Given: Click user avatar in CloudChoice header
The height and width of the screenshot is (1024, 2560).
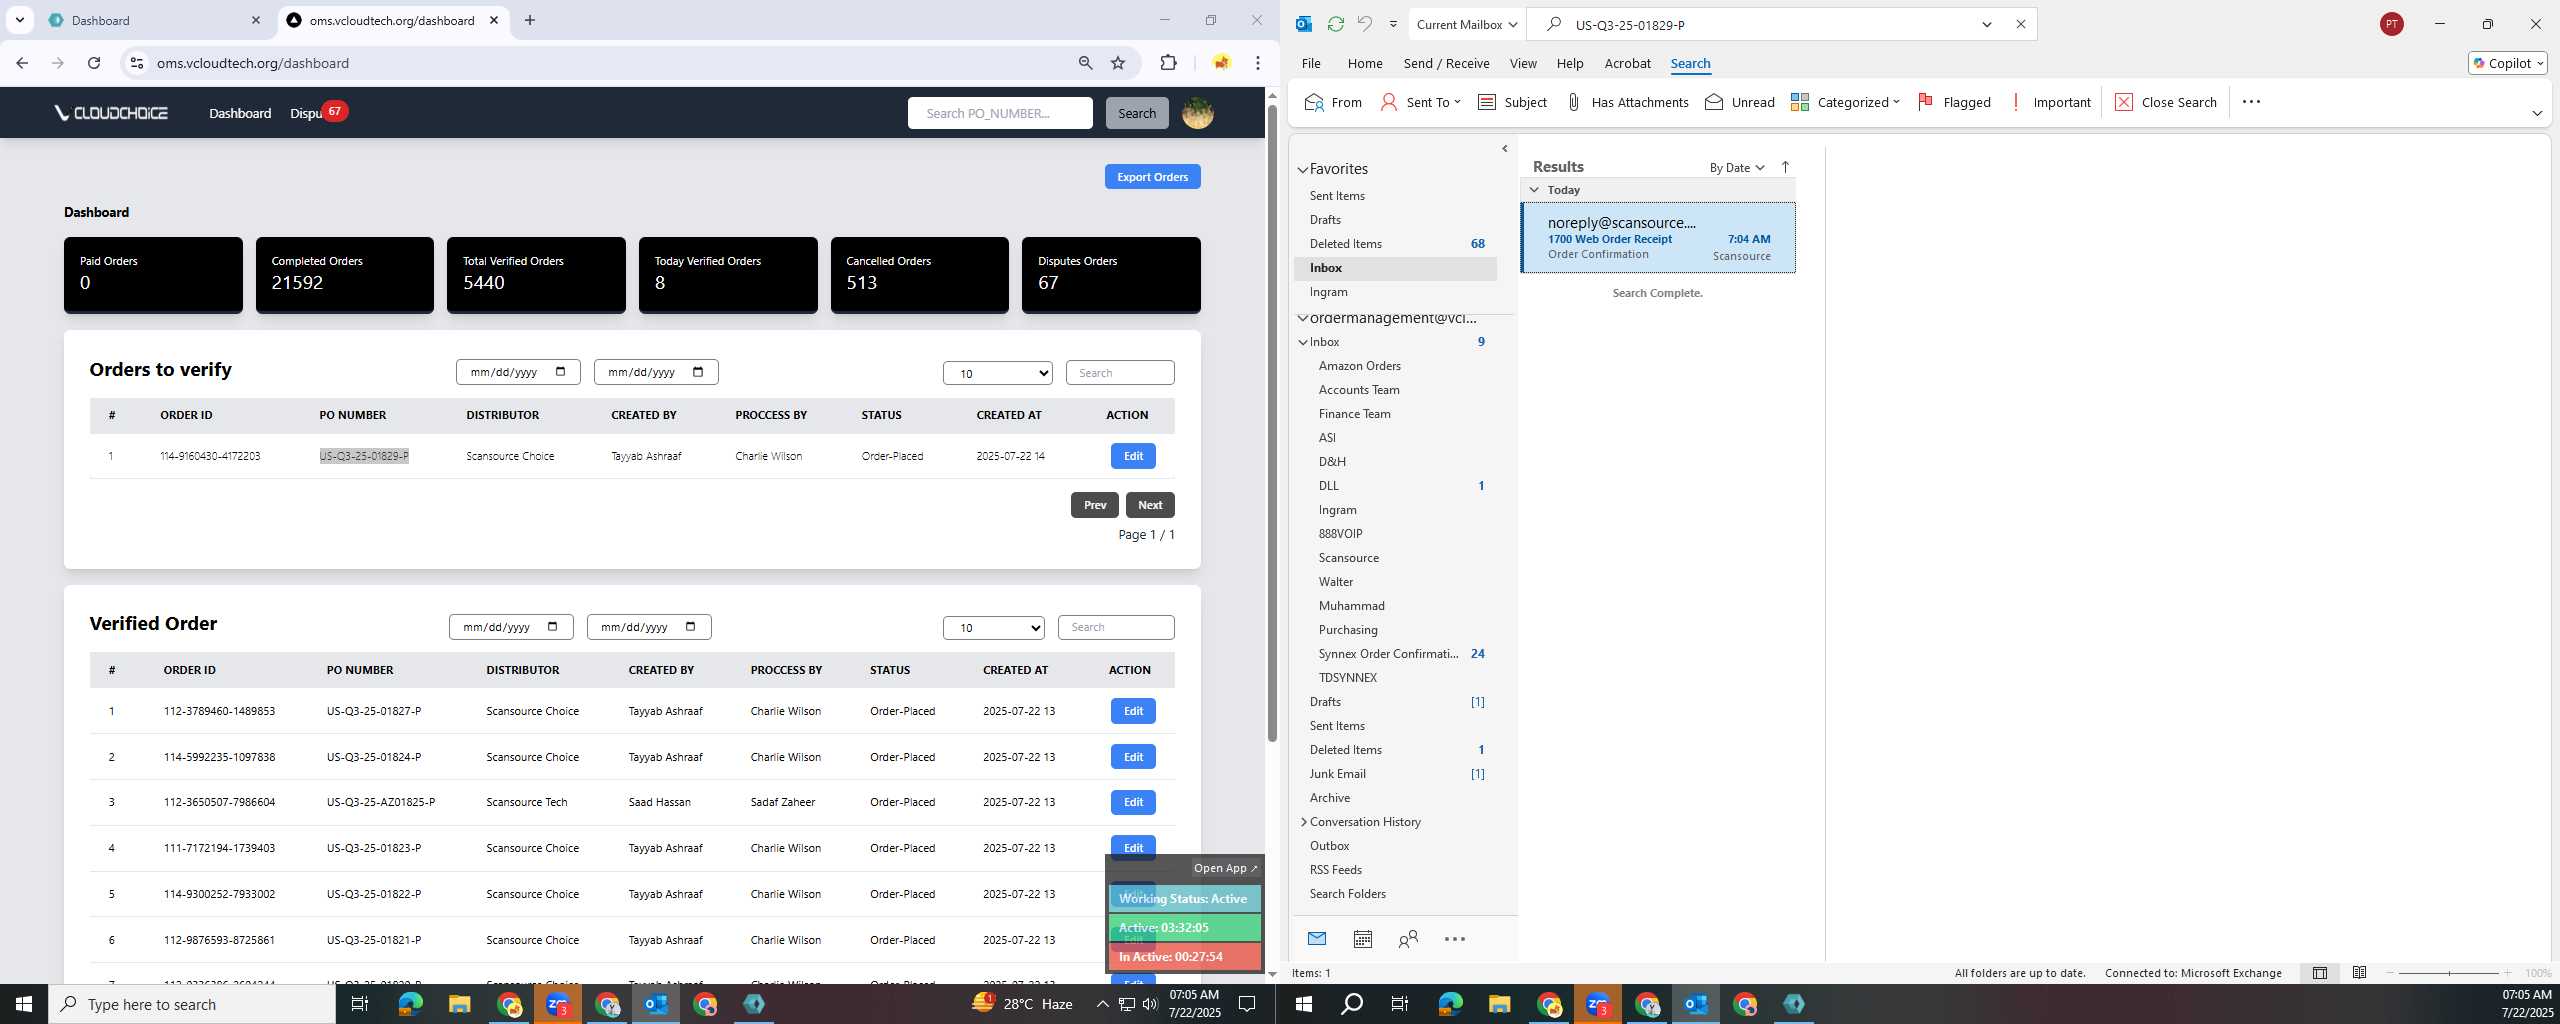Looking at the screenshot, I should 1198,113.
